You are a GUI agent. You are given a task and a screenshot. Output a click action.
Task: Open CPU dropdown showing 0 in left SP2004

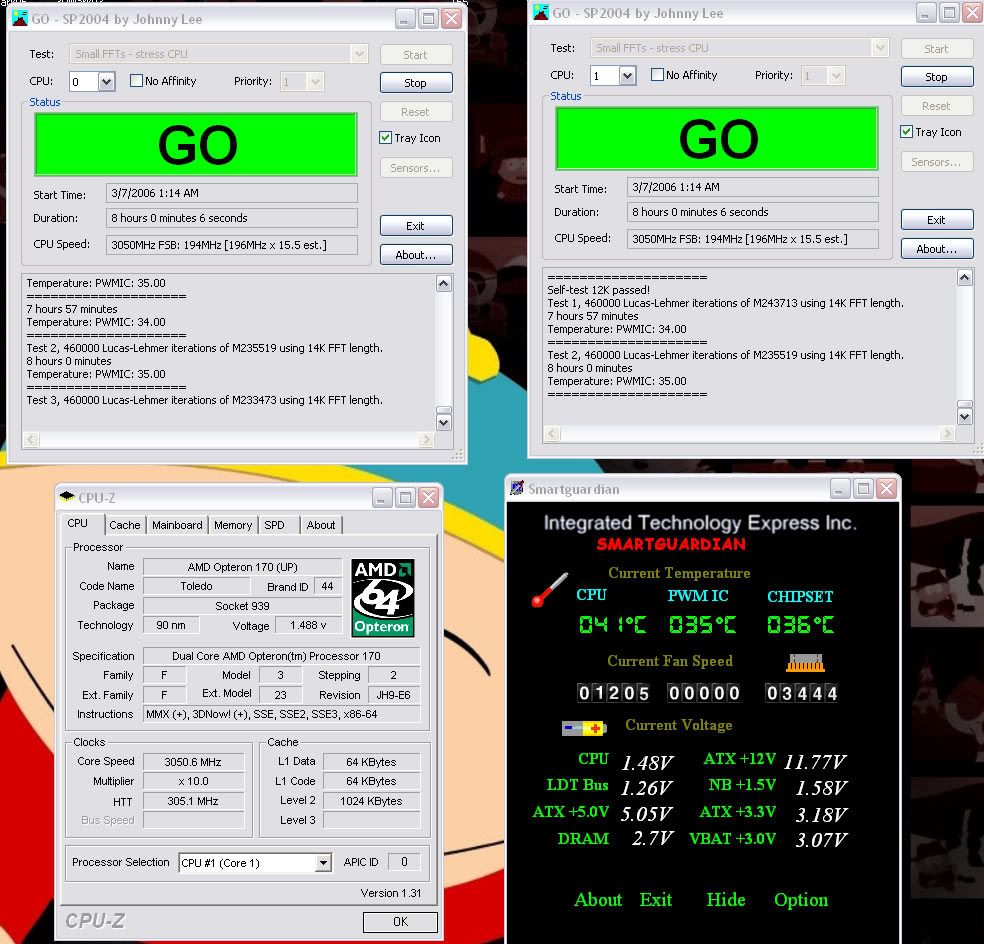pyautogui.click(x=106, y=82)
